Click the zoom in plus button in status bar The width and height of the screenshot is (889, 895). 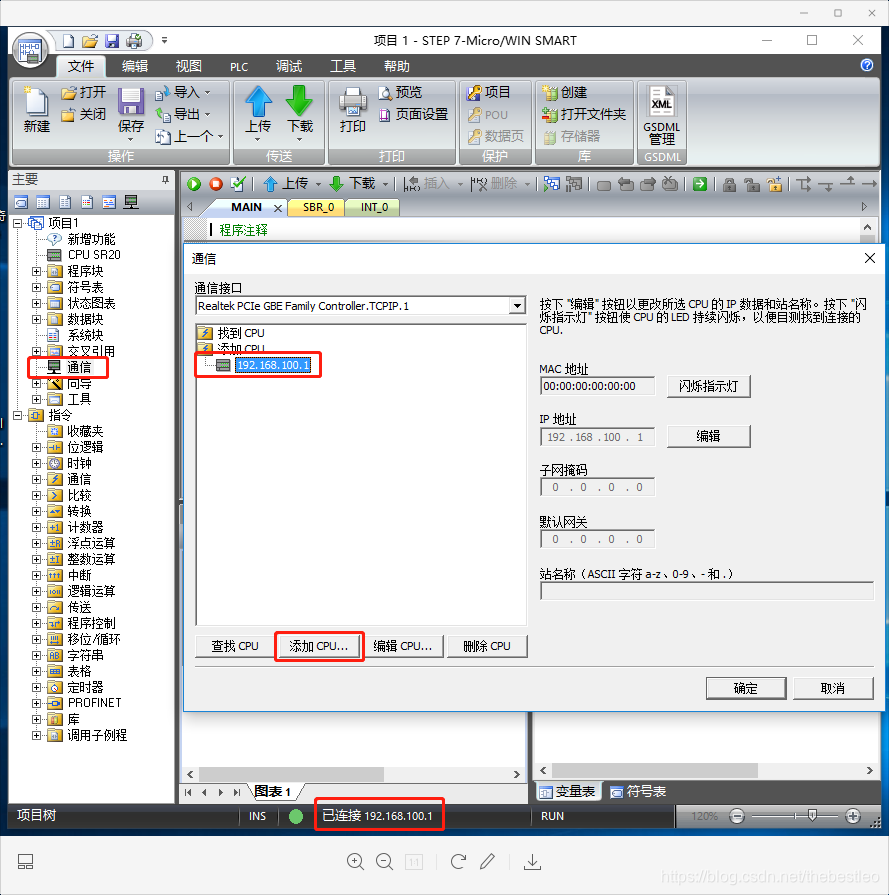[x=853, y=816]
